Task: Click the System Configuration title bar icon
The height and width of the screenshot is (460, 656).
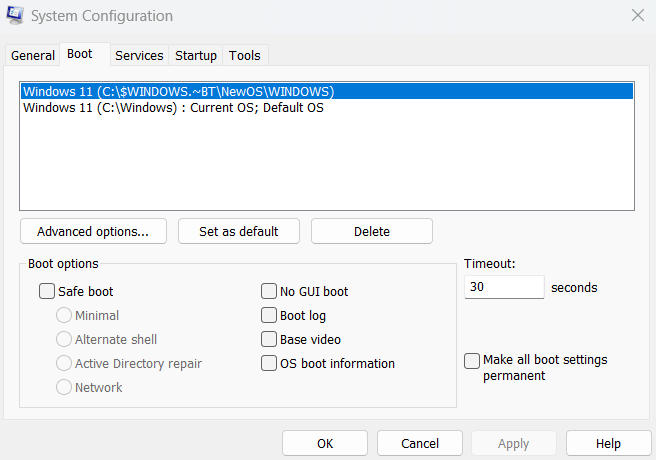Action: click(x=15, y=15)
